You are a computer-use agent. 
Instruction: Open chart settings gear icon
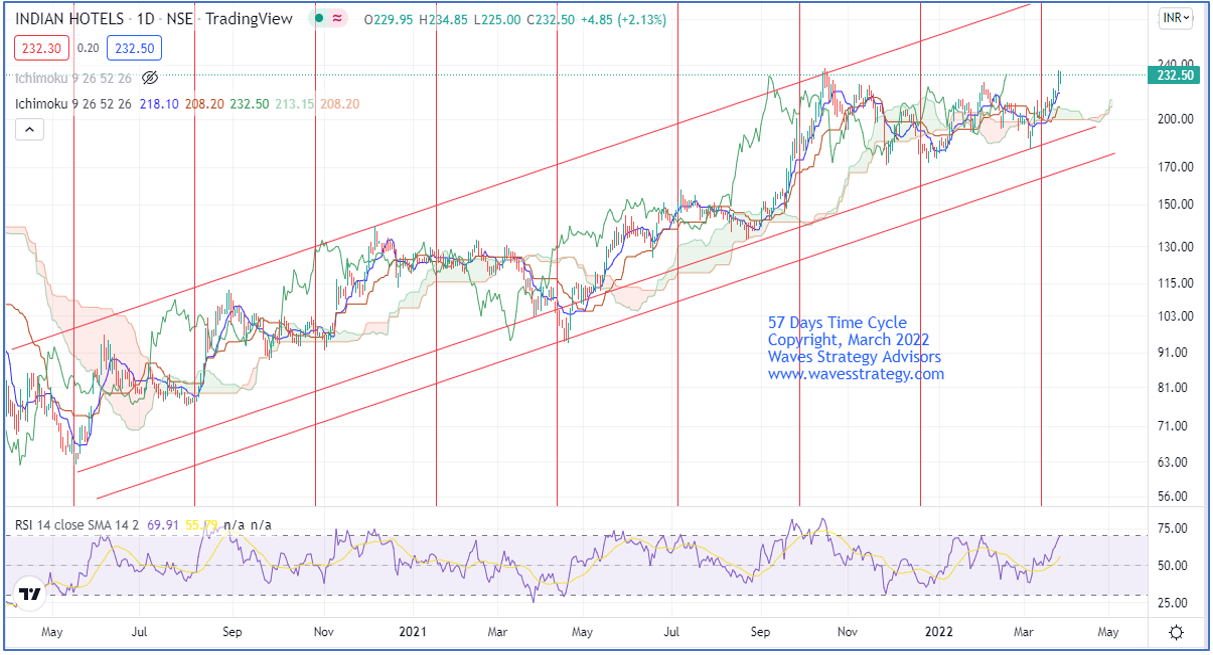click(1176, 632)
